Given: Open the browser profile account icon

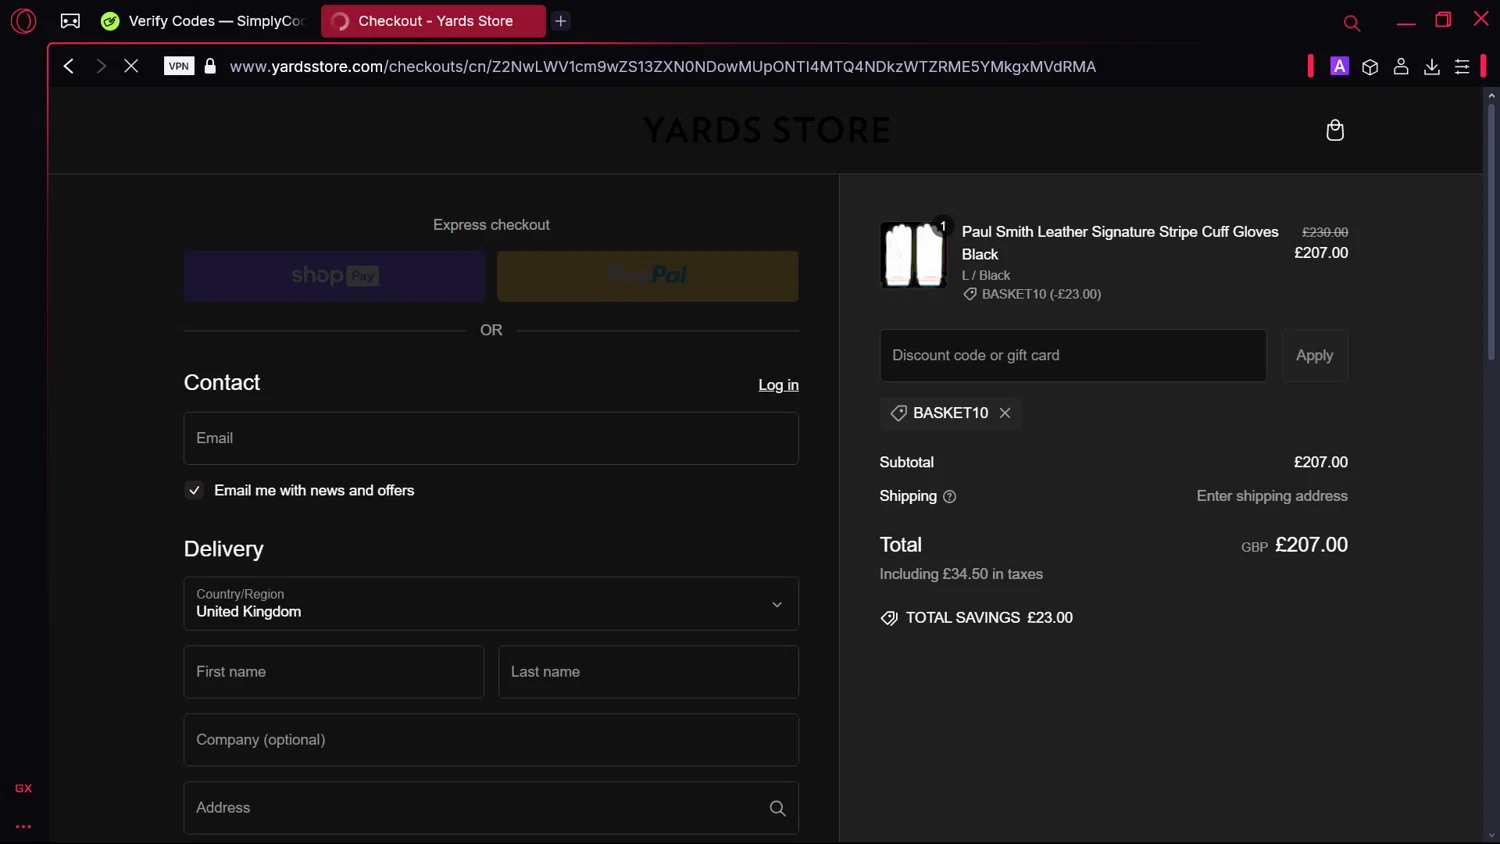Looking at the screenshot, I should (x=1401, y=66).
